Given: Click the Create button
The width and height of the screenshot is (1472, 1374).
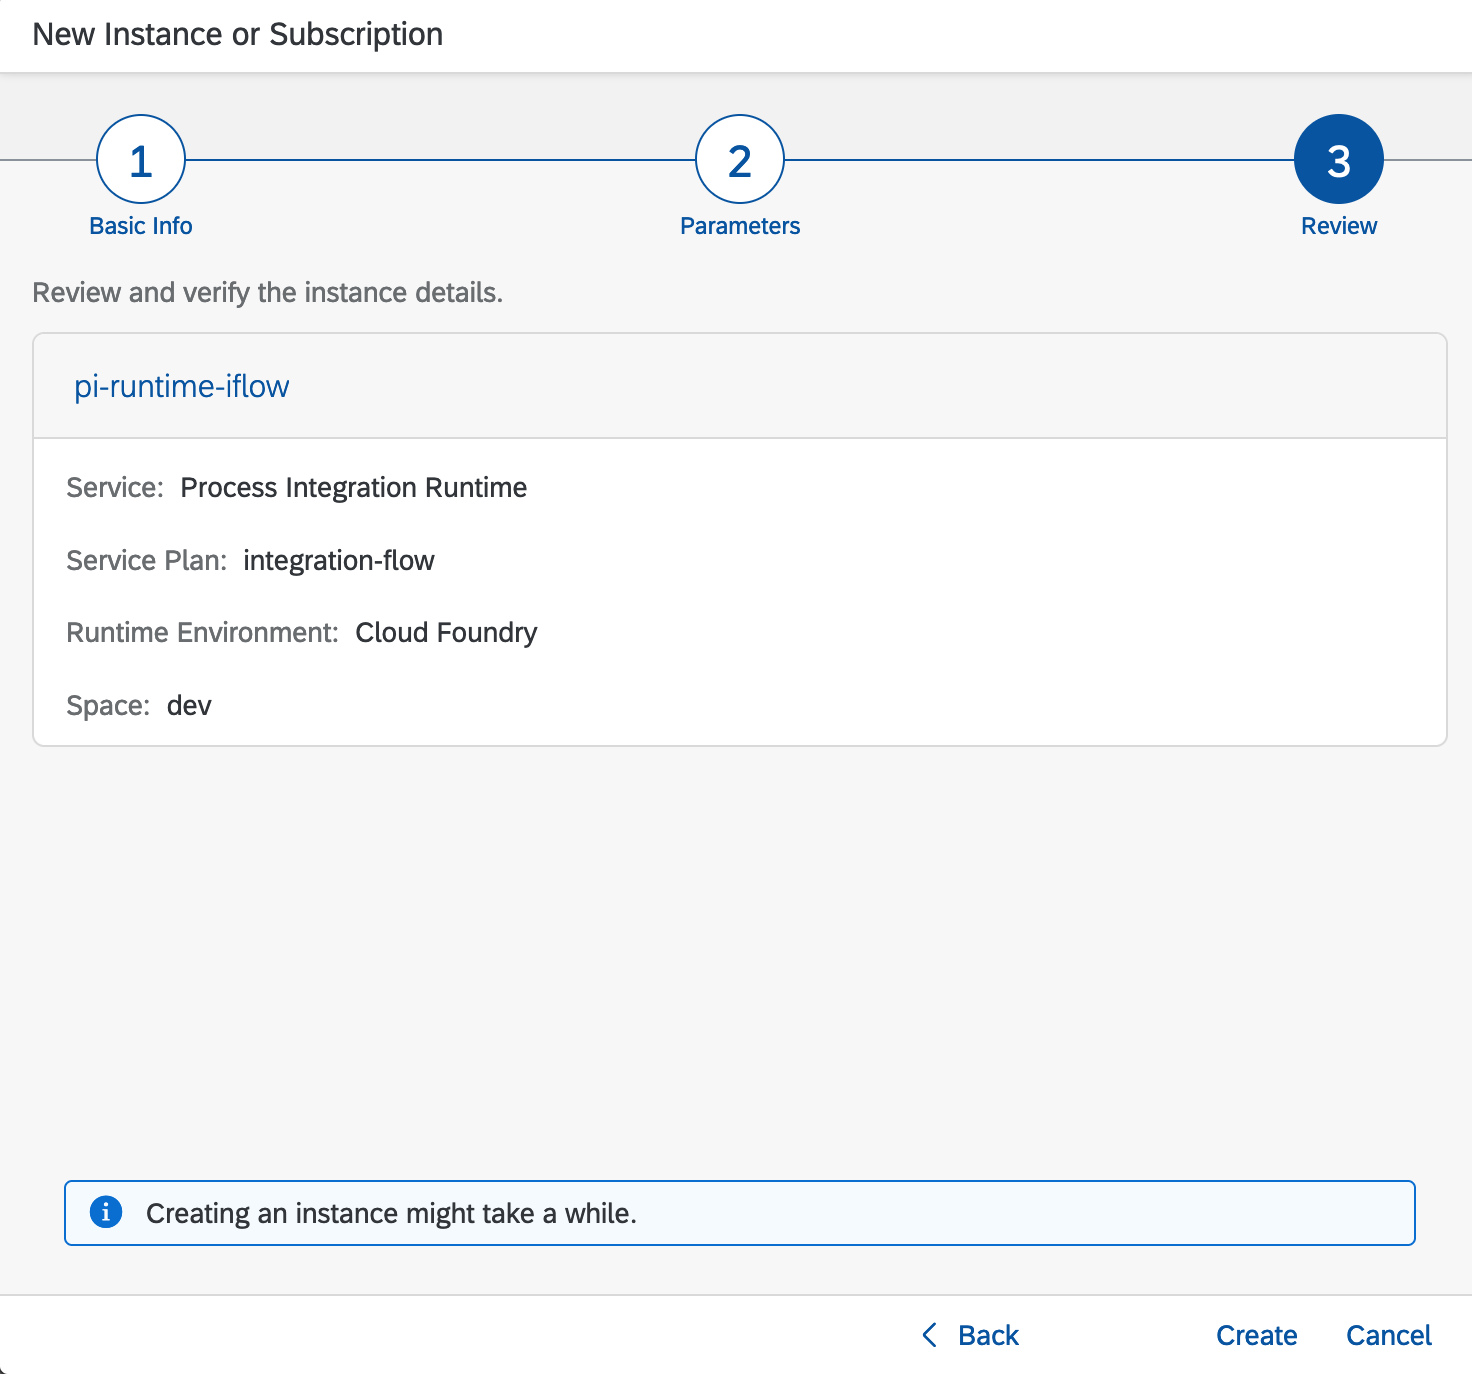Looking at the screenshot, I should [x=1257, y=1335].
